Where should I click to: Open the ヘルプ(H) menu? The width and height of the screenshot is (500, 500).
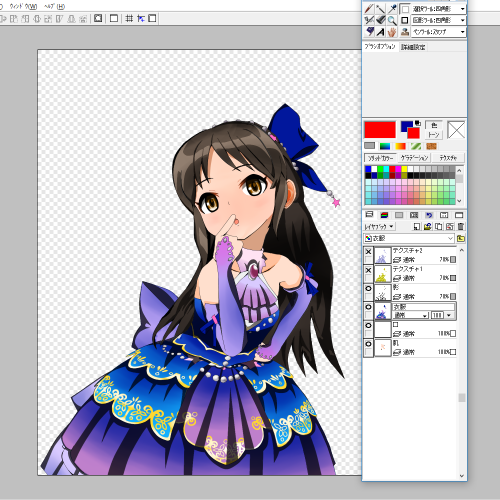click(x=54, y=6)
